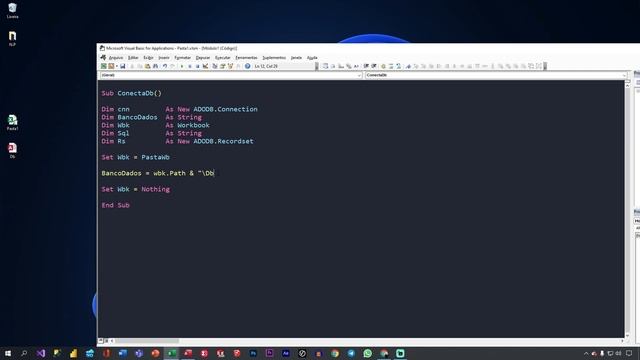This screenshot has height=360, width=640.
Task: Show hidden system tray icons chevron
Action: [586, 353]
